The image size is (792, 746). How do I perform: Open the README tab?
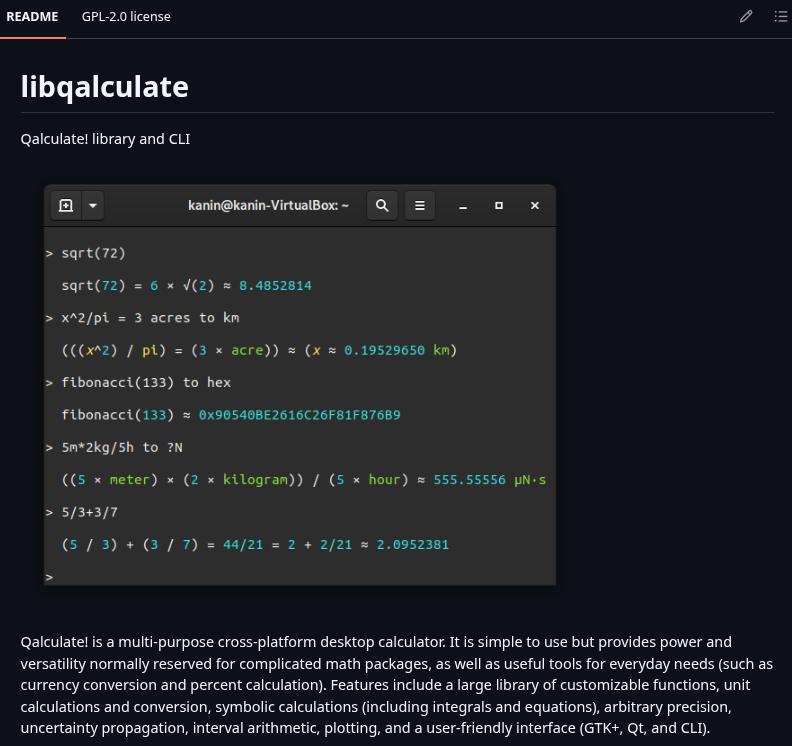point(32,17)
